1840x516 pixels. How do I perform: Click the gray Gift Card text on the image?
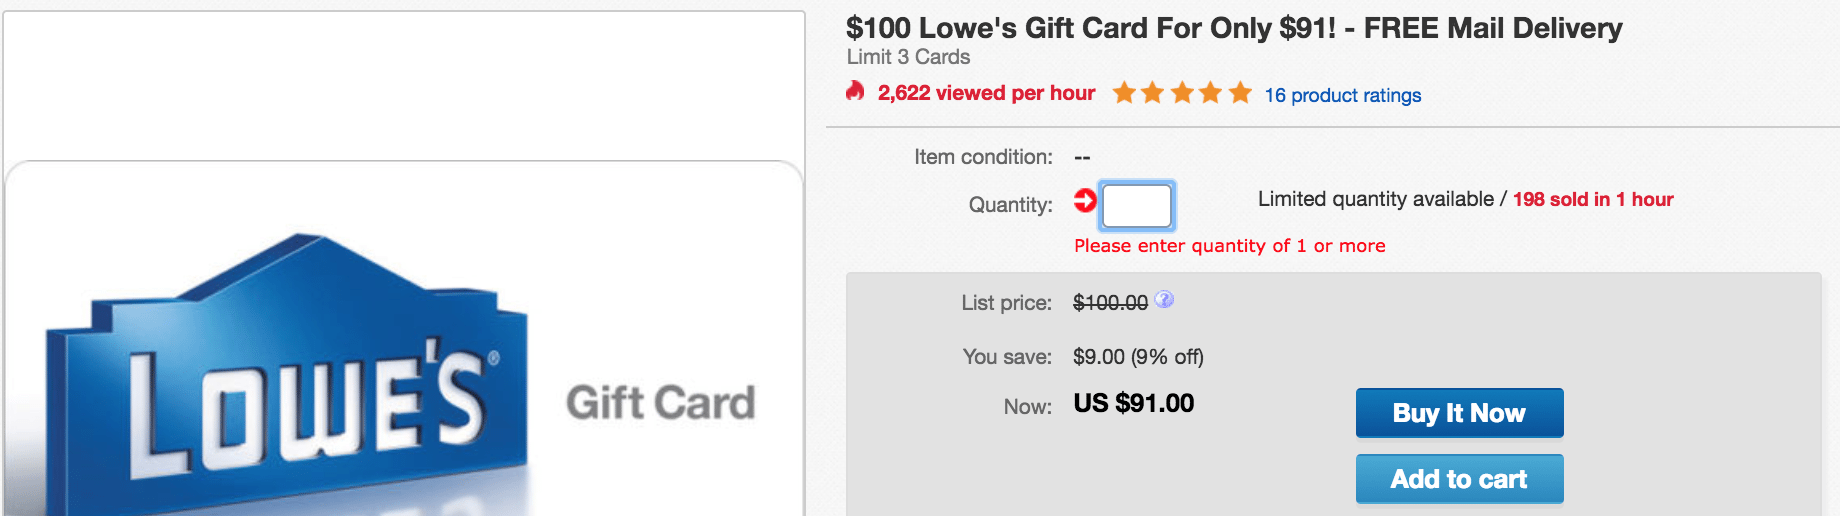coord(660,403)
